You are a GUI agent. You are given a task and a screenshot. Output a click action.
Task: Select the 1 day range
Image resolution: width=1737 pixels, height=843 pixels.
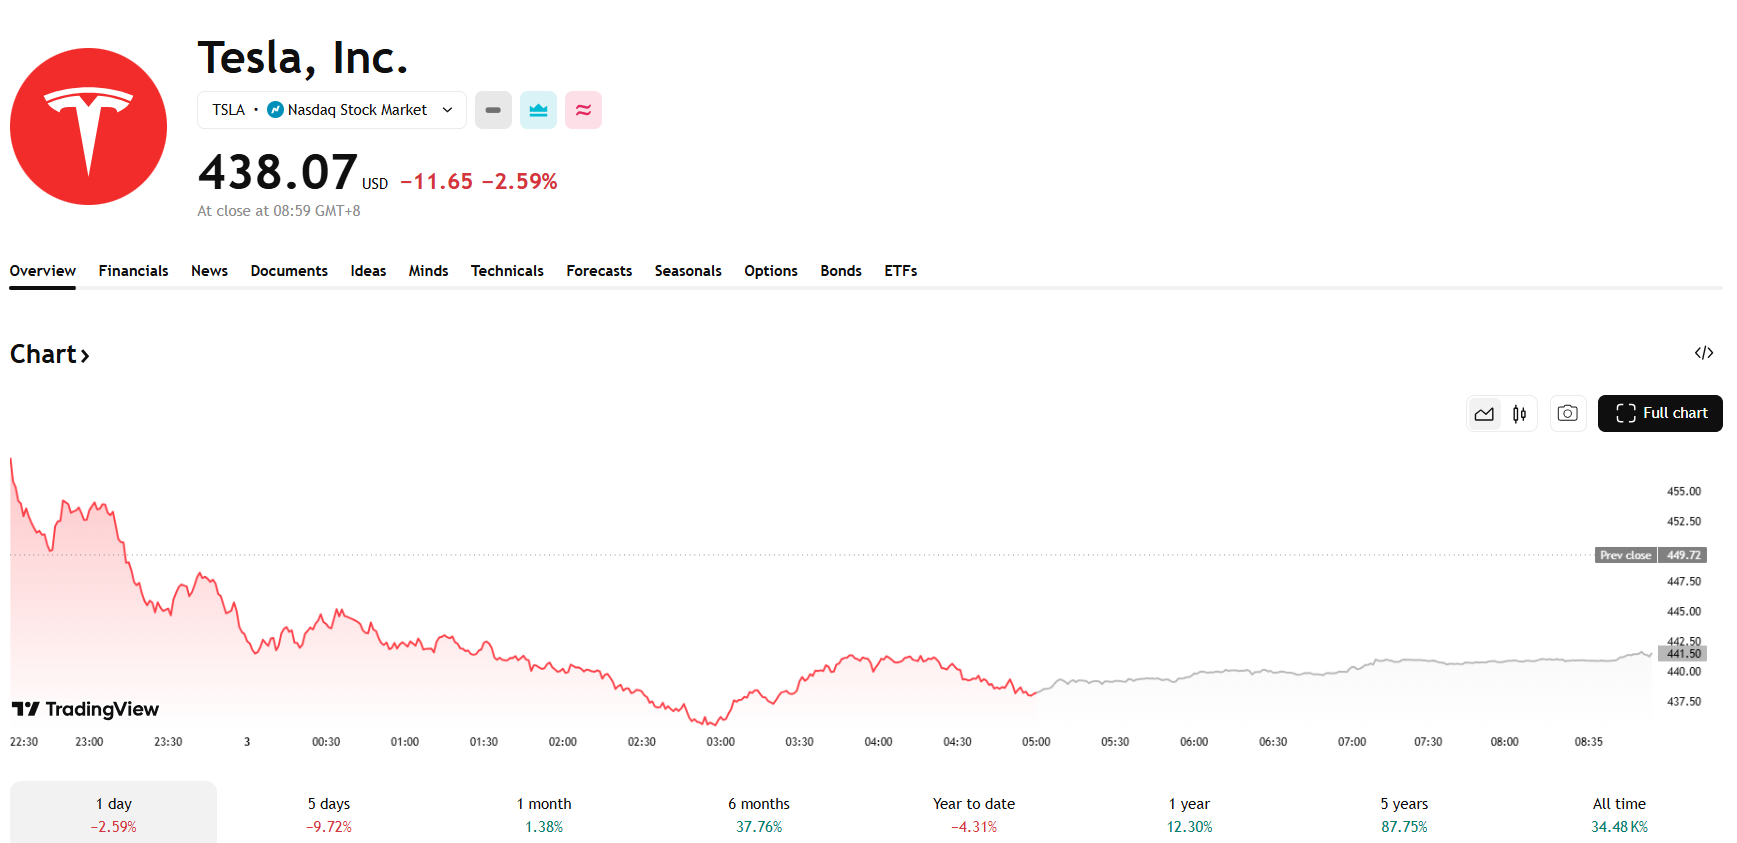click(x=113, y=814)
